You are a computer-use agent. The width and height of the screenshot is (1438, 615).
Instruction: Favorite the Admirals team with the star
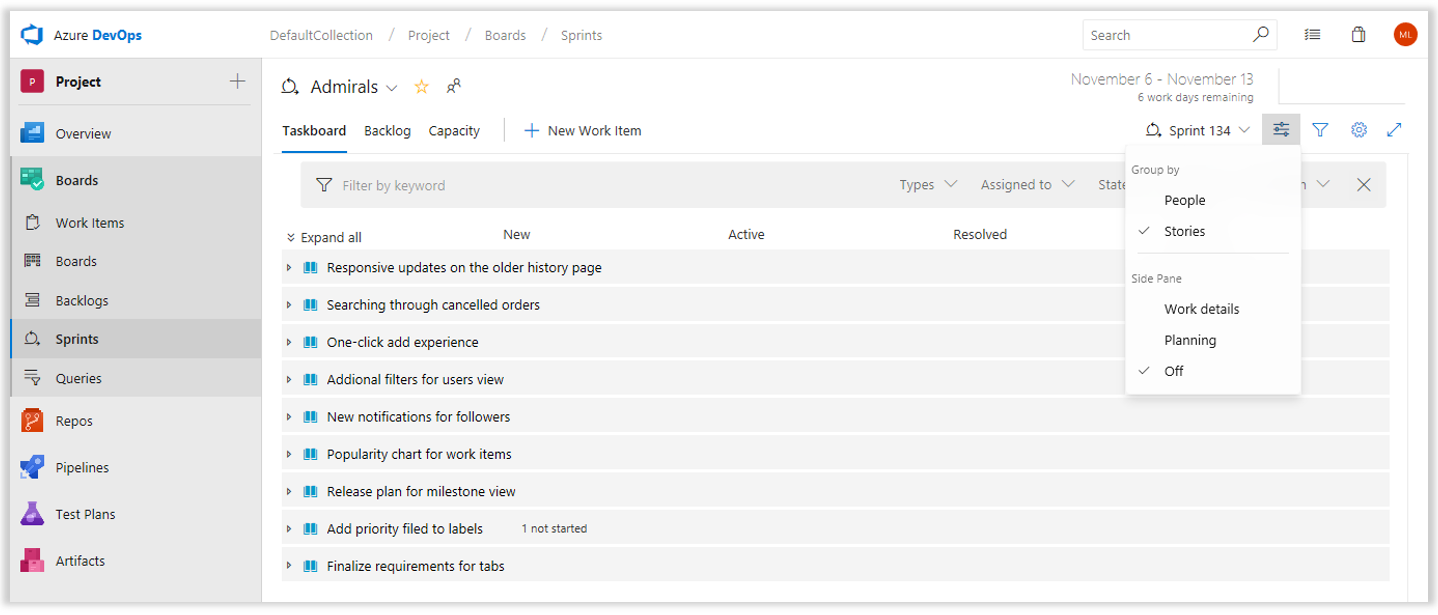[x=421, y=86]
